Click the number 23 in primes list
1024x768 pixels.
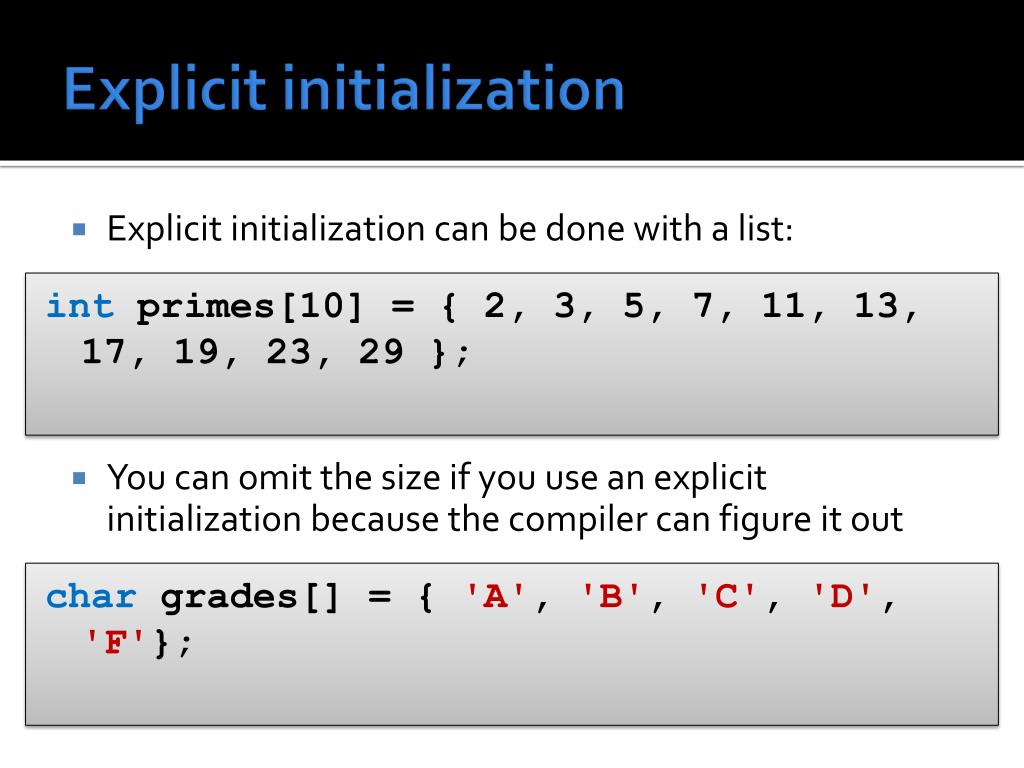pos(289,352)
